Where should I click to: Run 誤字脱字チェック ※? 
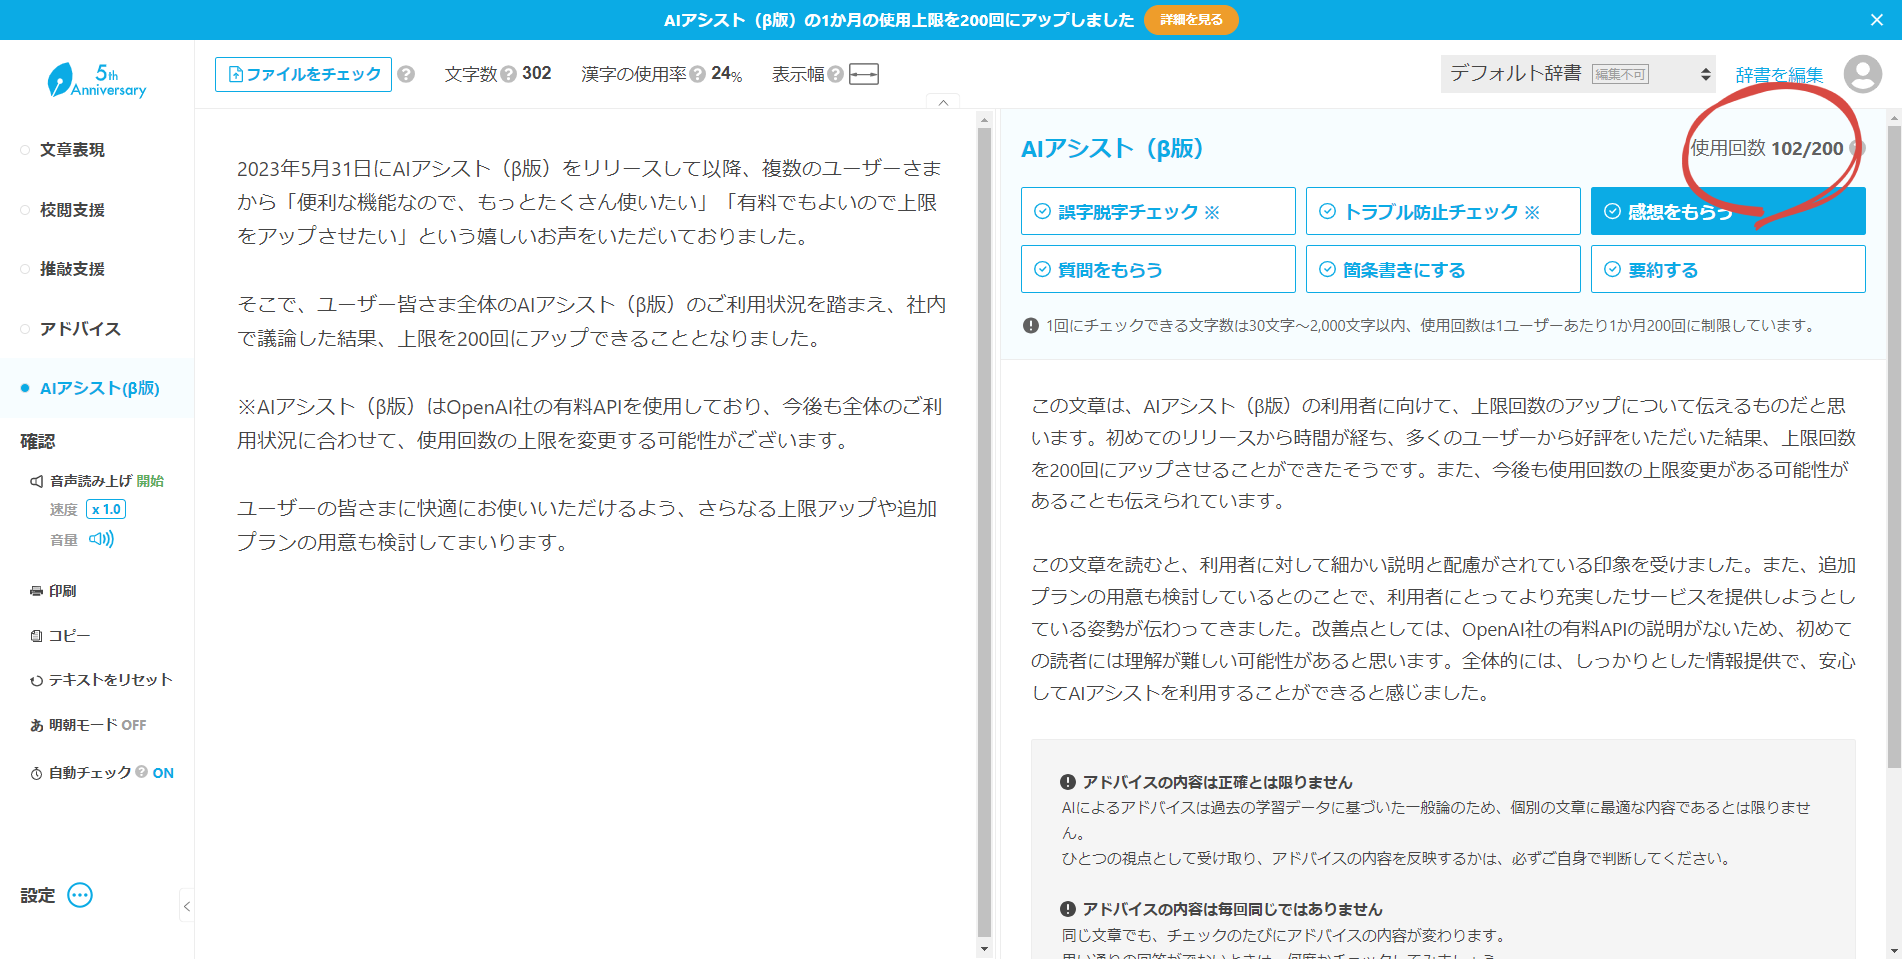click(x=1158, y=211)
